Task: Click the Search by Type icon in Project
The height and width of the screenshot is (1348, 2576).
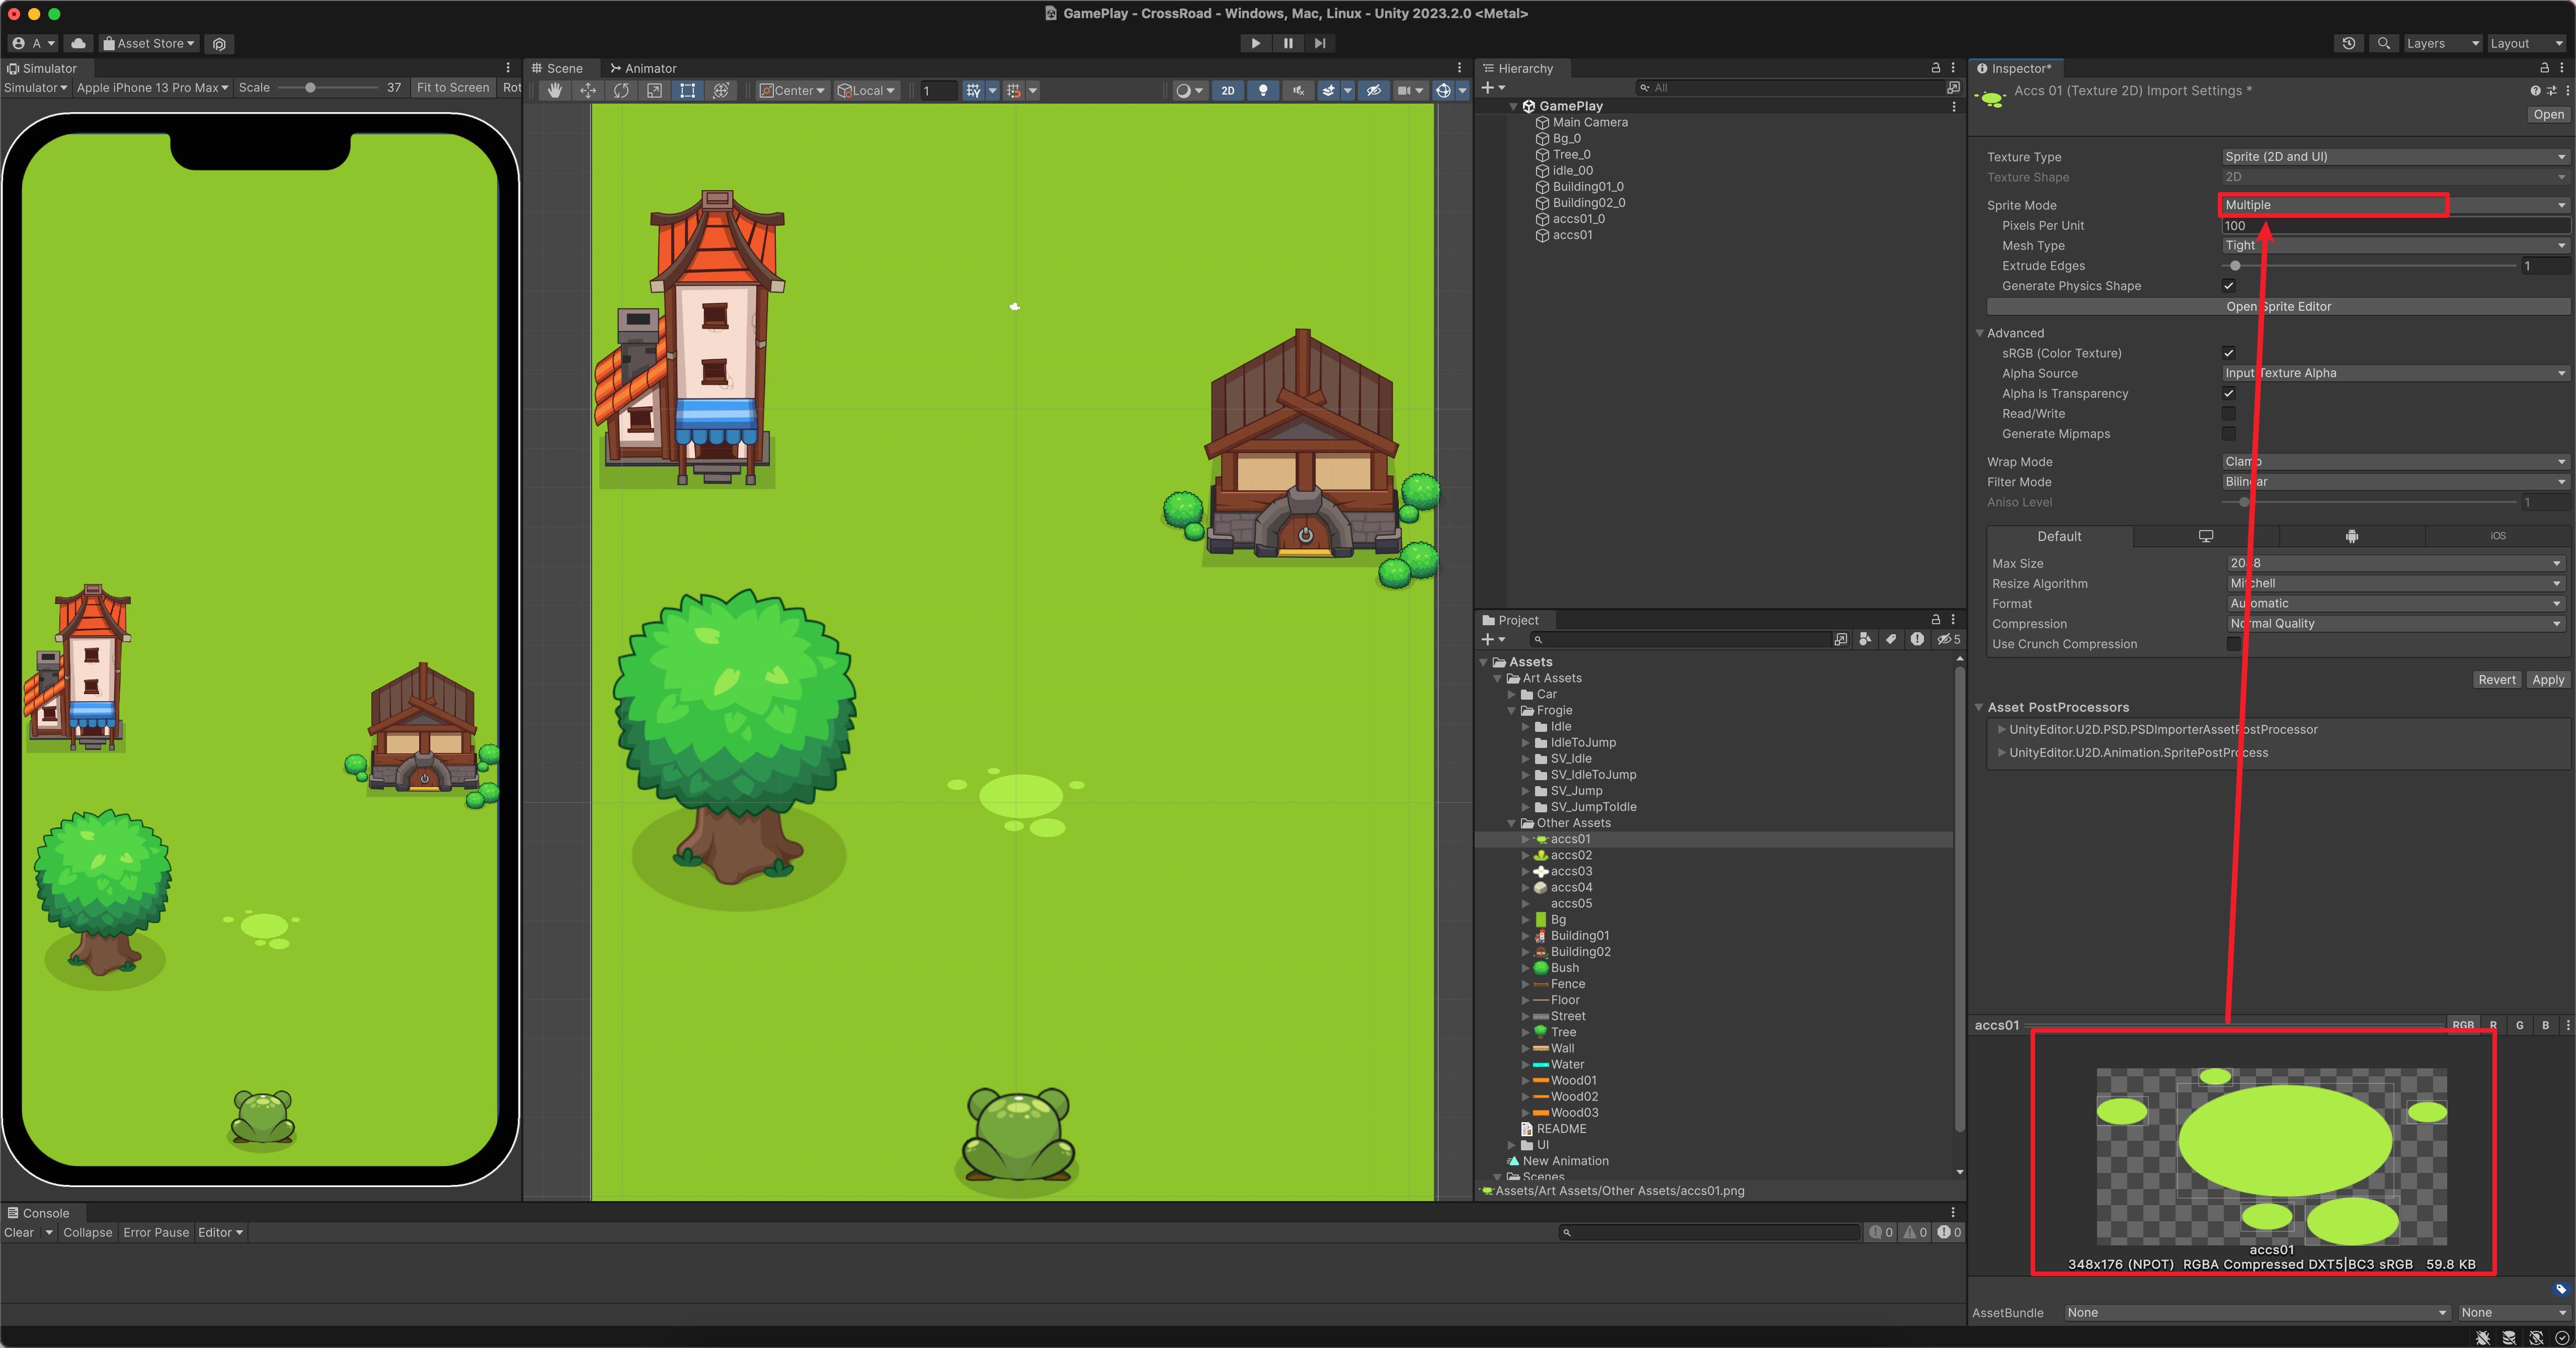Action: click(1865, 639)
